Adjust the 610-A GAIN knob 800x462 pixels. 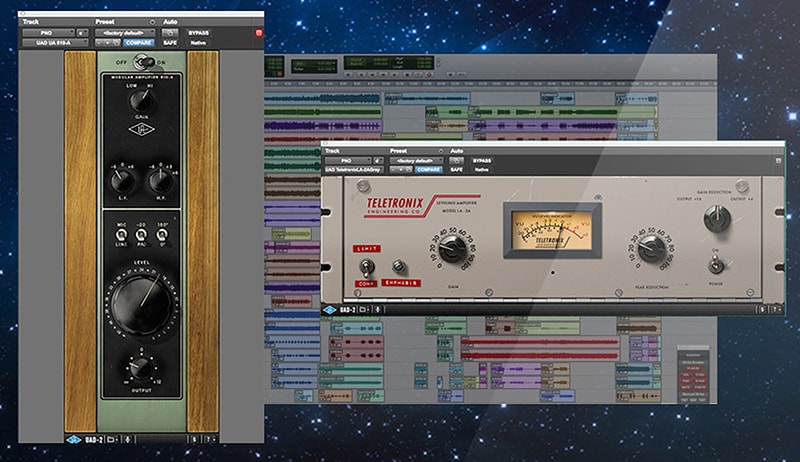[141, 101]
